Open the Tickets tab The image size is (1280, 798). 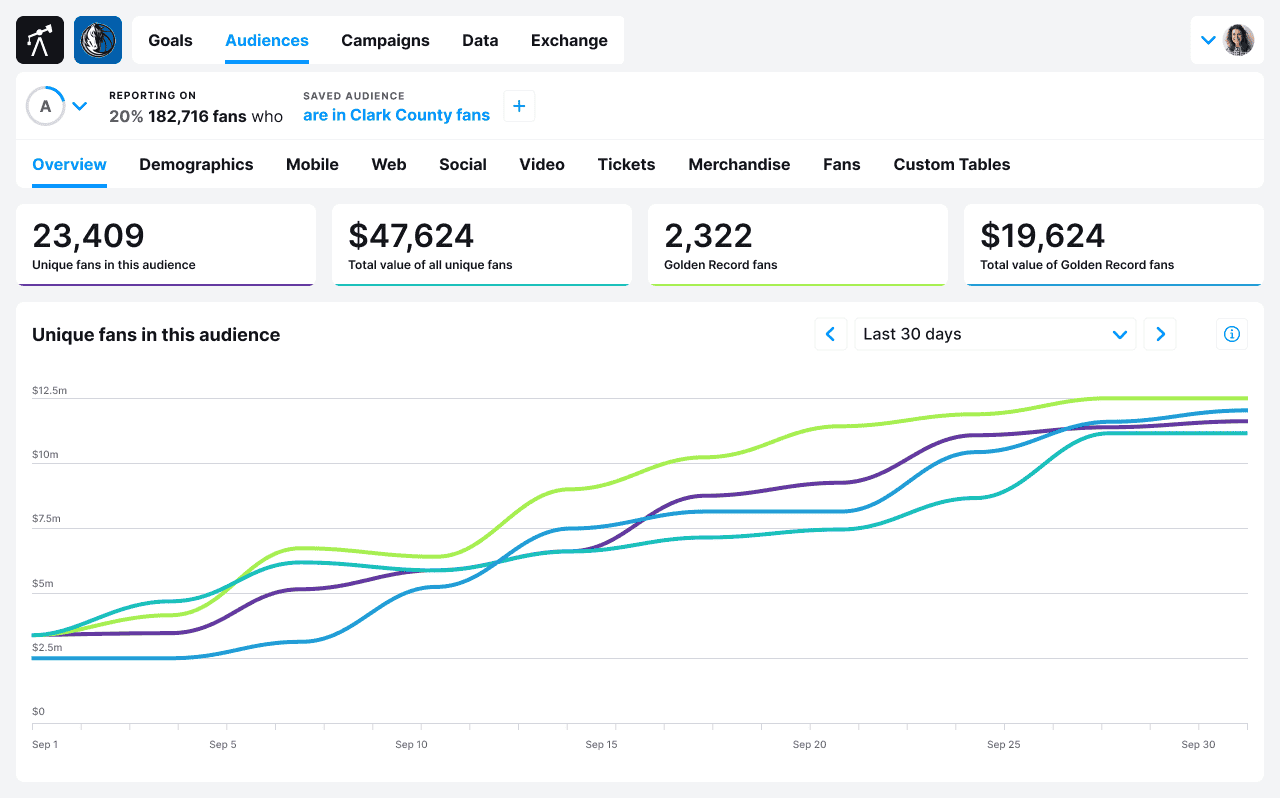626,164
